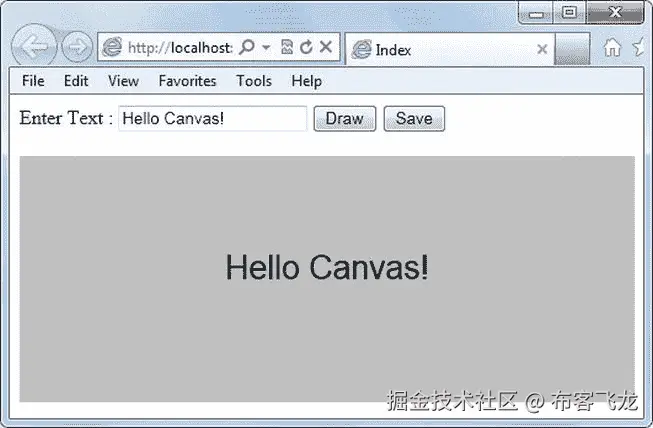This screenshot has width=653, height=428.
Task: Go to the Home page icon
Action: pos(612,47)
